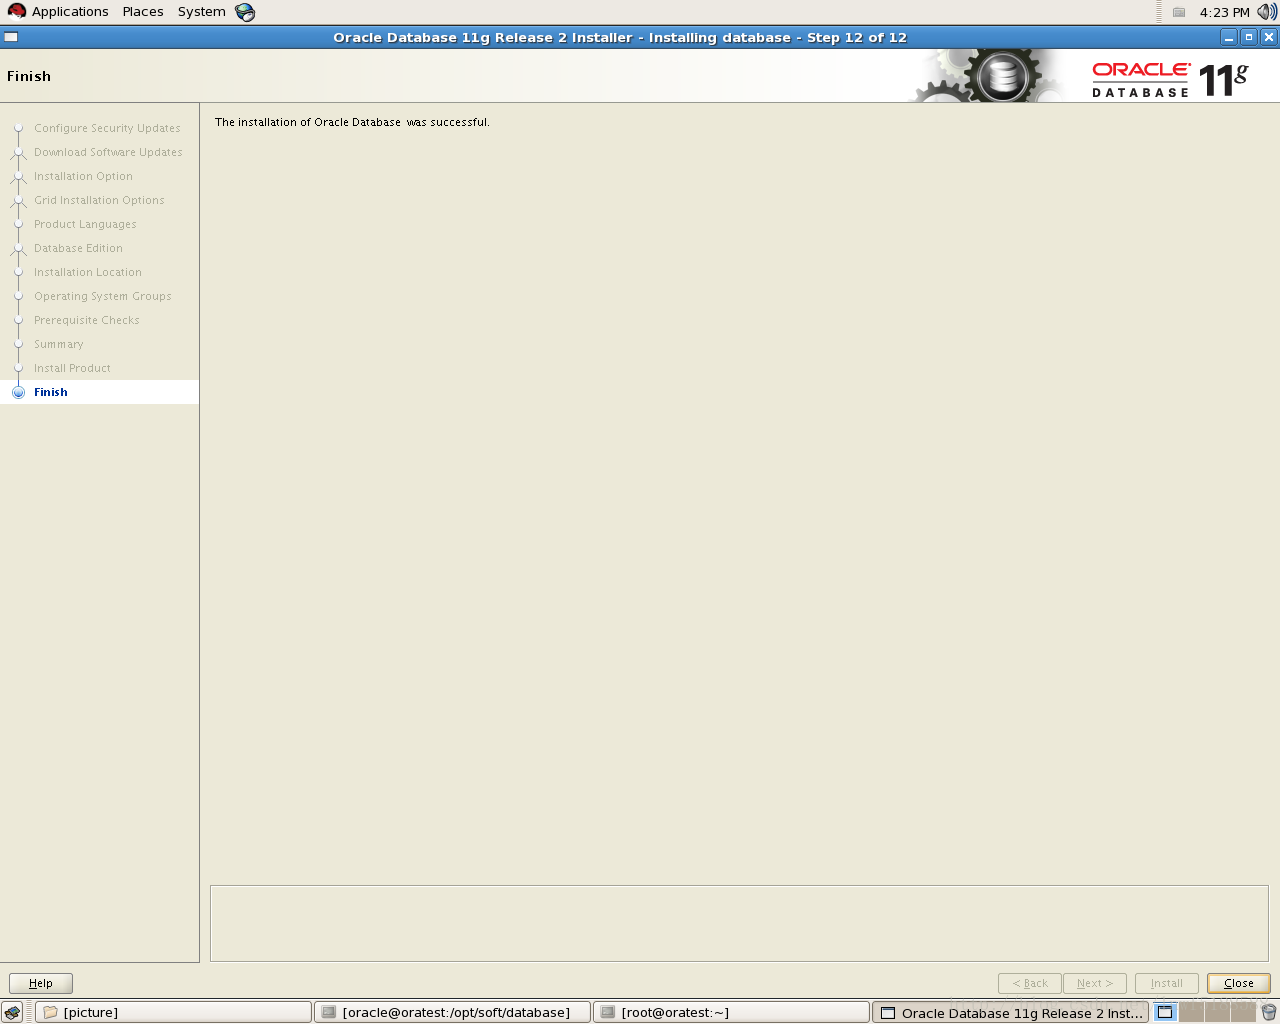Click the show desktop icon

(12, 1012)
